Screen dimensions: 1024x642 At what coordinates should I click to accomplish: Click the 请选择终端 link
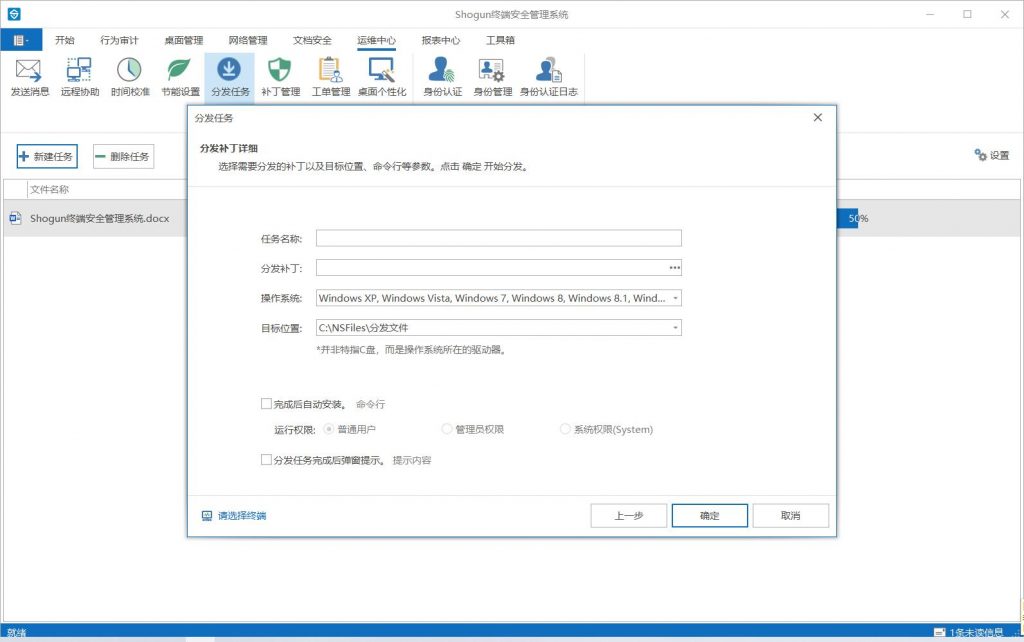(241, 516)
